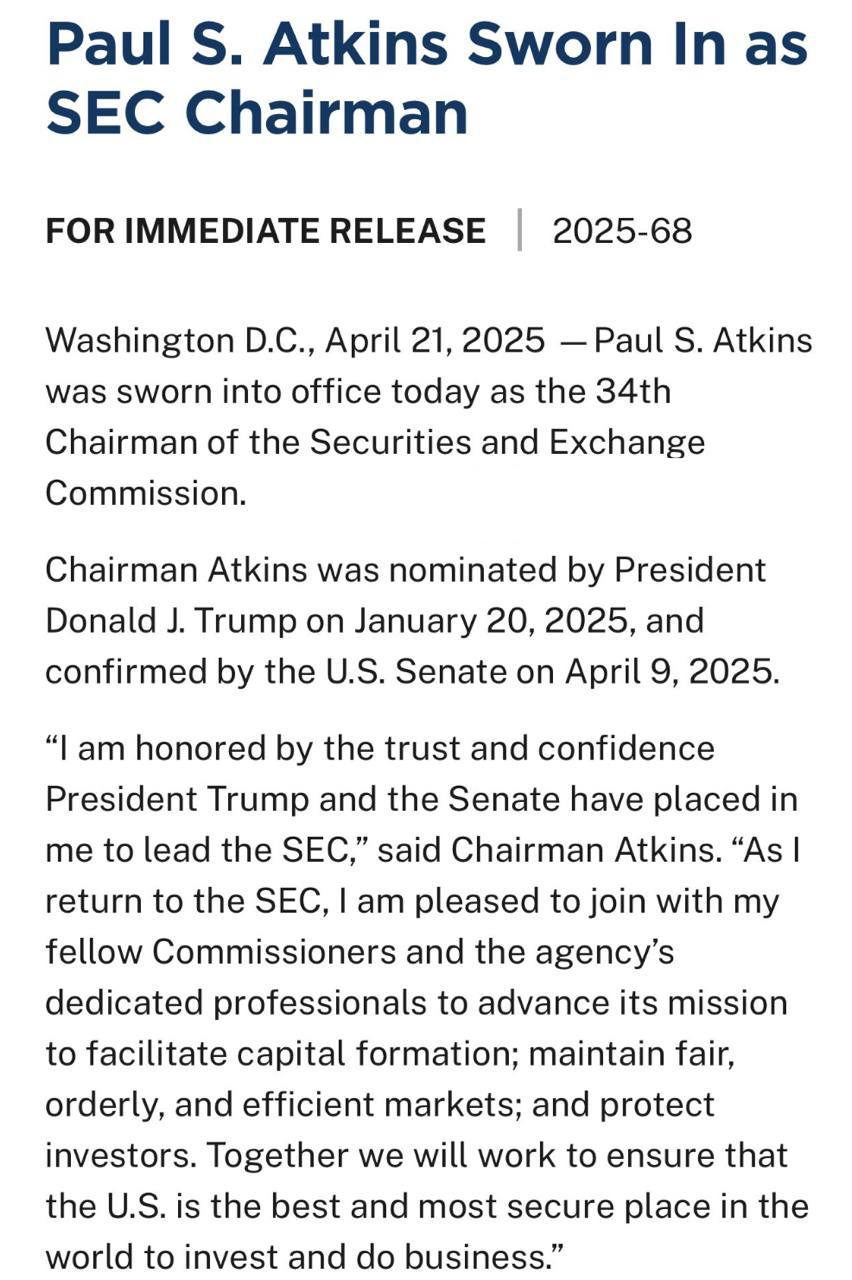852x1280 pixels.
Task: Click the closing line "world to invest and do business"
Action: [306, 1256]
